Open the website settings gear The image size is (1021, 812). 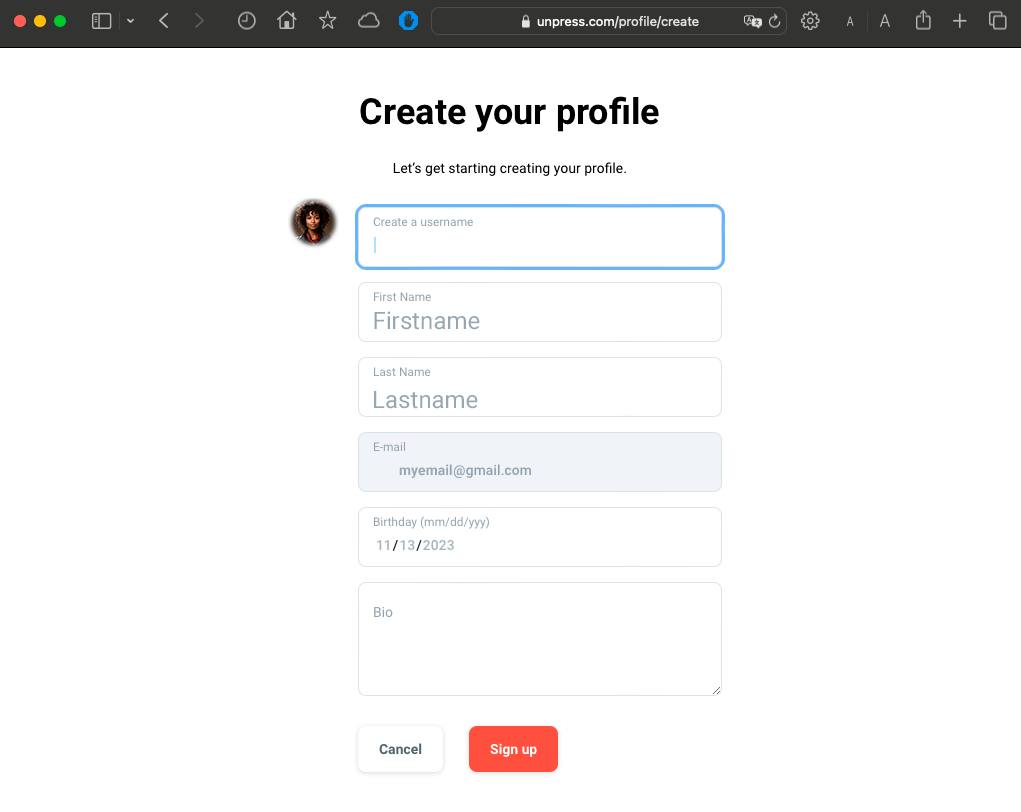tap(810, 20)
